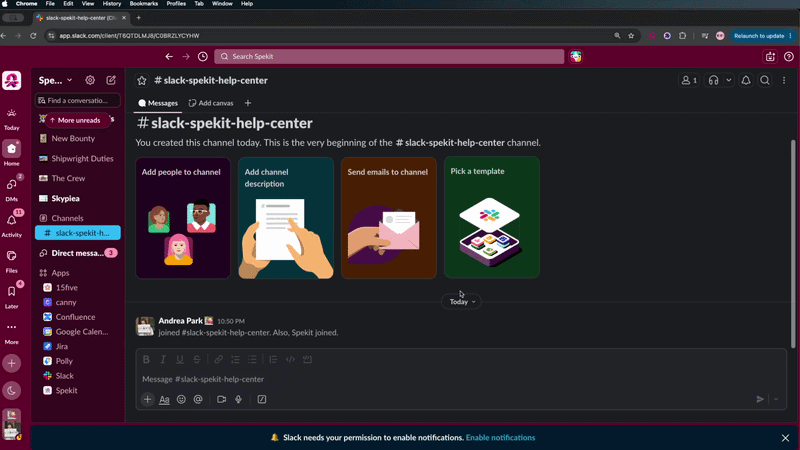This screenshot has width=800, height=450.
Task: Open Home in left rail
Action: [11, 154]
